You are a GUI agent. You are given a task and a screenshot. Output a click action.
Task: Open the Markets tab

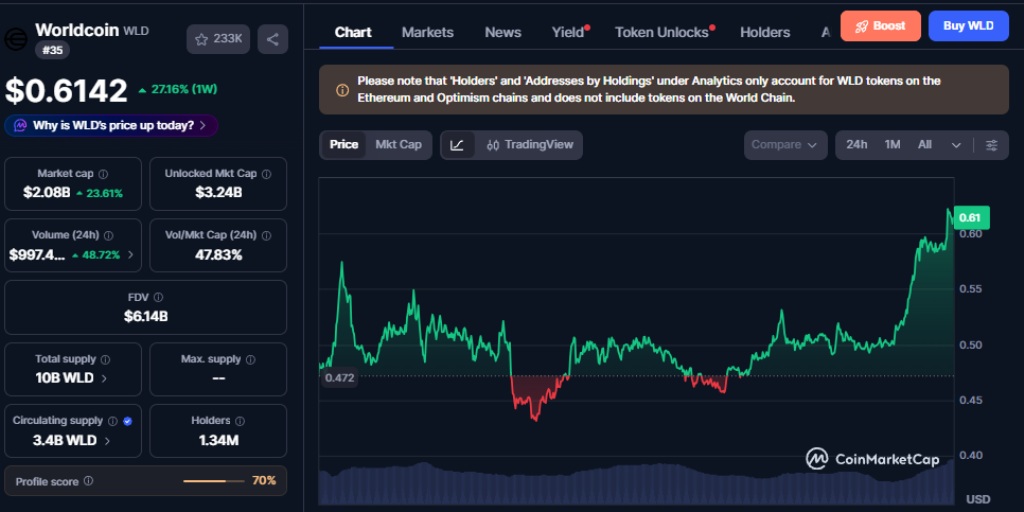click(428, 32)
